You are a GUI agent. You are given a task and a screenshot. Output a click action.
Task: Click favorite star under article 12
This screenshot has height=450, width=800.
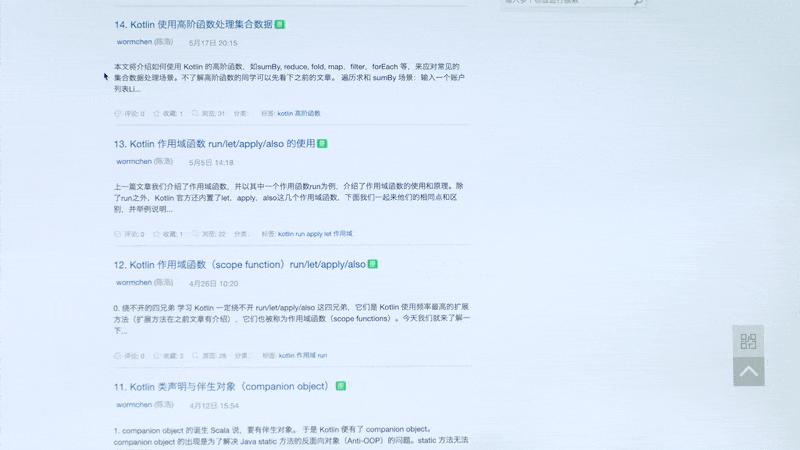coord(157,355)
